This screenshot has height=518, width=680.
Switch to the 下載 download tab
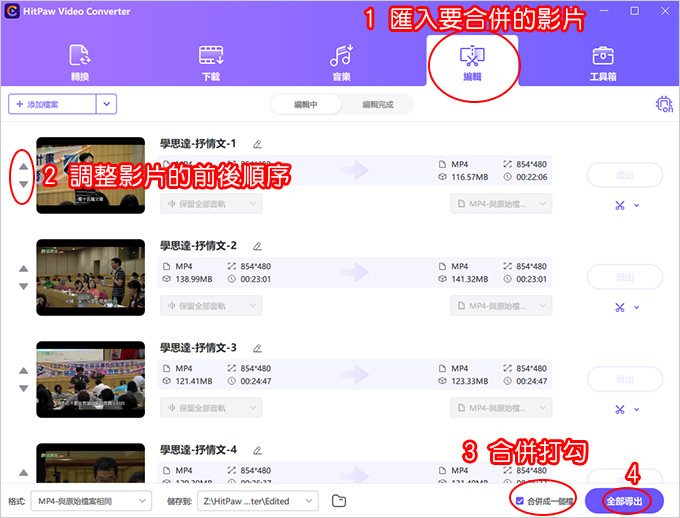[211, 62]
